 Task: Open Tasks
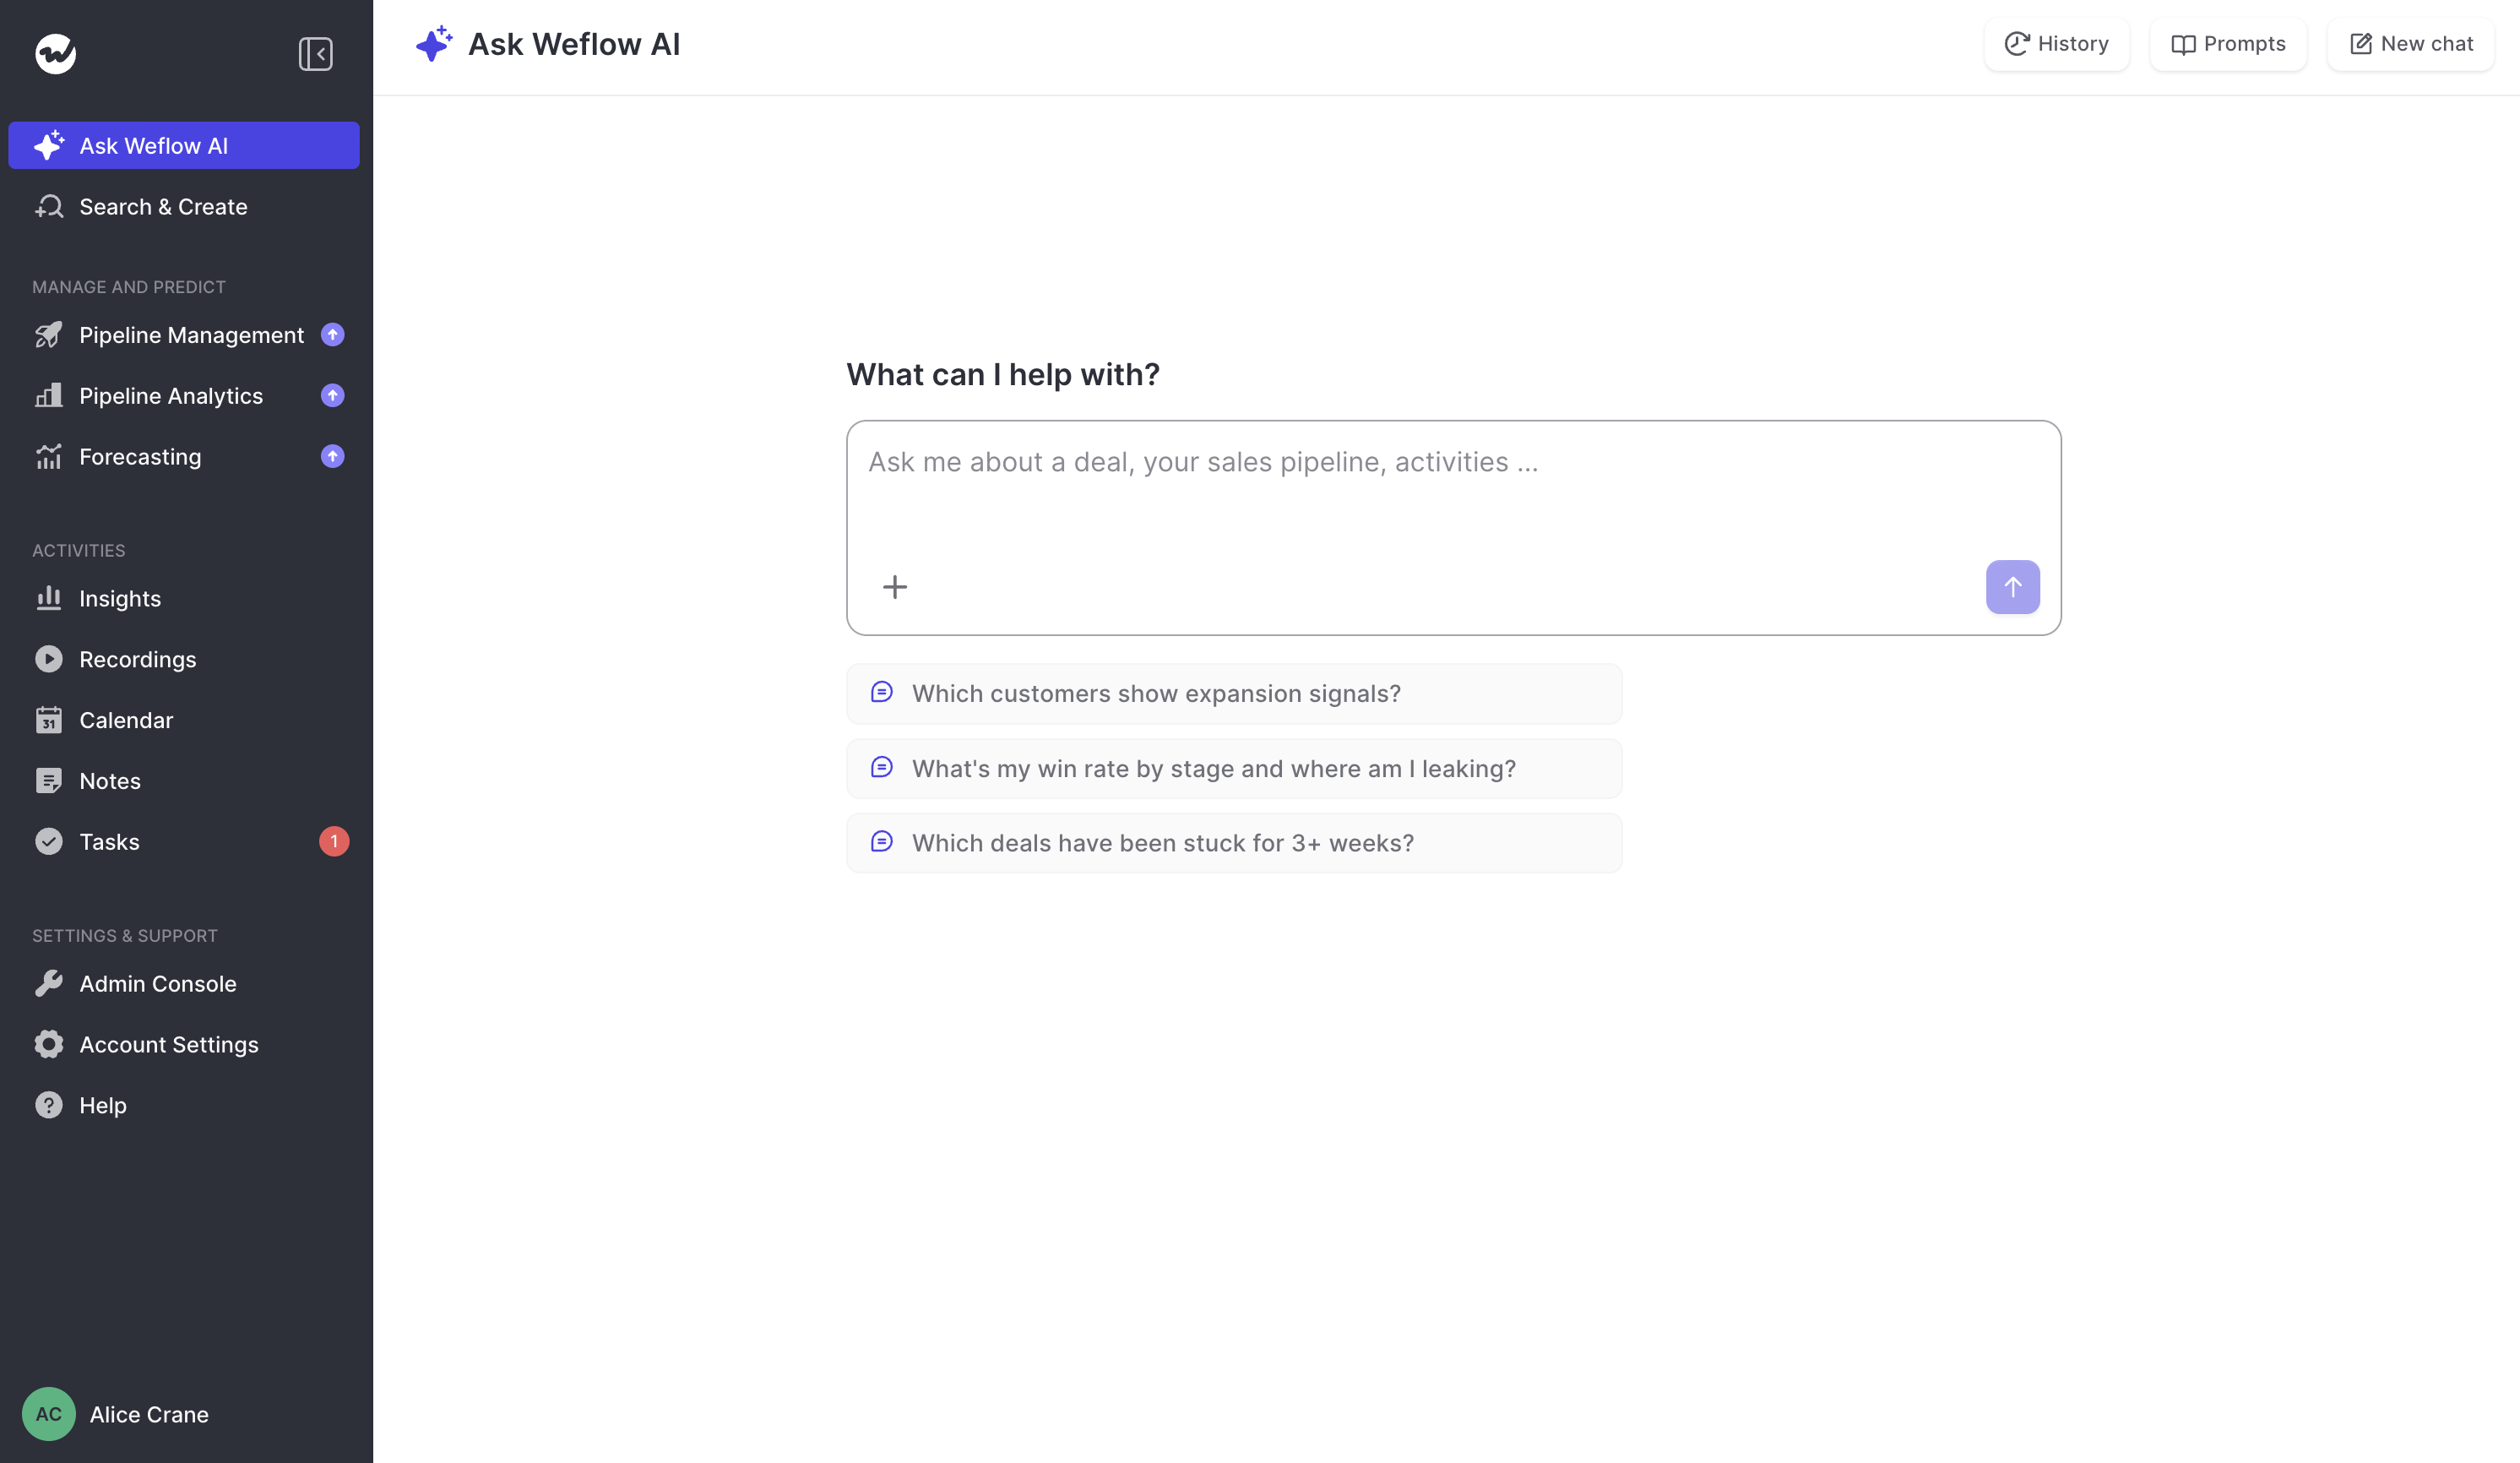point(184,842)
